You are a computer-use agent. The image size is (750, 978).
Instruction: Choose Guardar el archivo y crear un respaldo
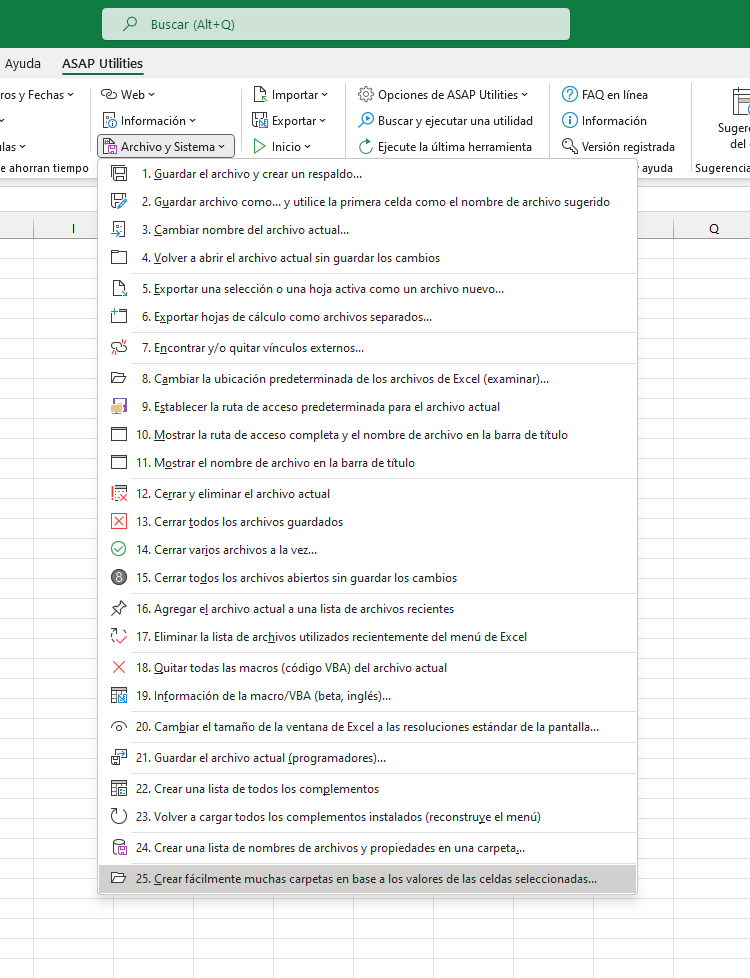368,174
